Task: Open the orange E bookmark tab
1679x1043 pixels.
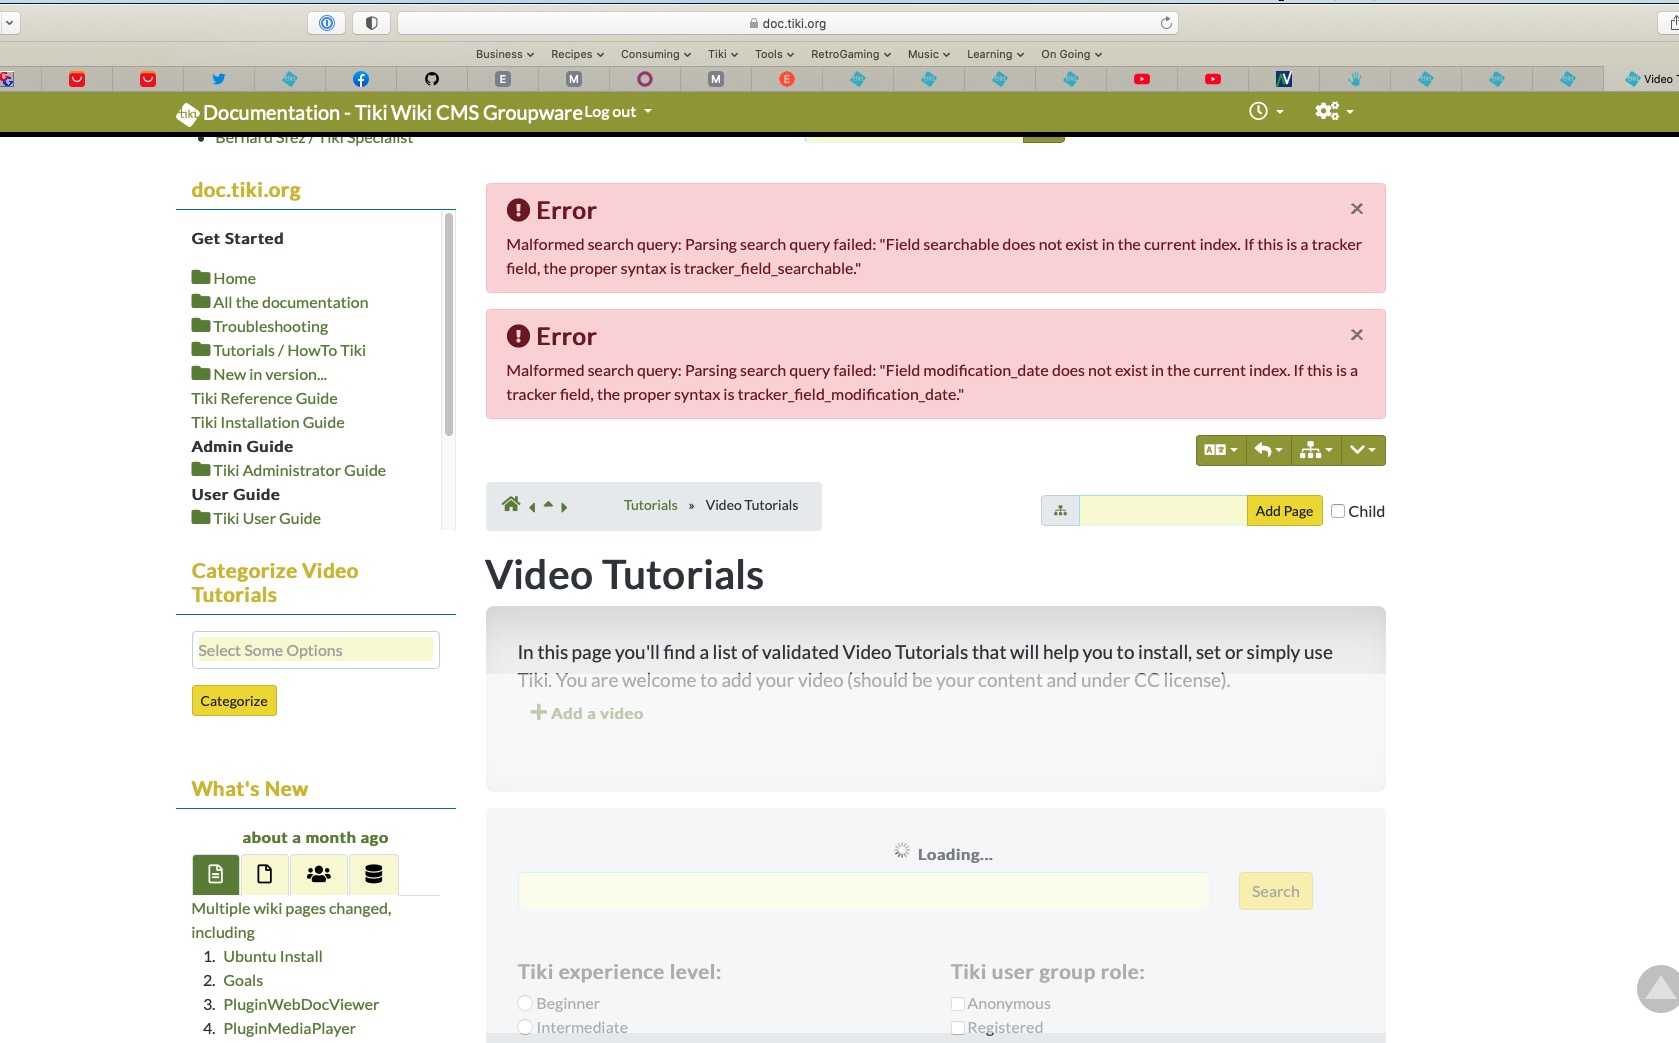Action: 787,79
